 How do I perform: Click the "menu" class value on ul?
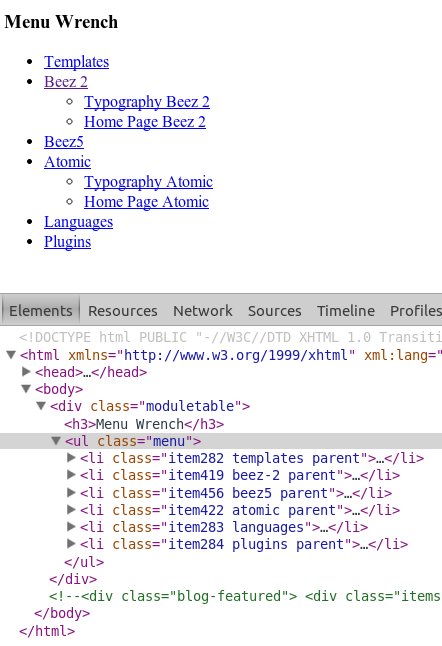coord(169,441)
